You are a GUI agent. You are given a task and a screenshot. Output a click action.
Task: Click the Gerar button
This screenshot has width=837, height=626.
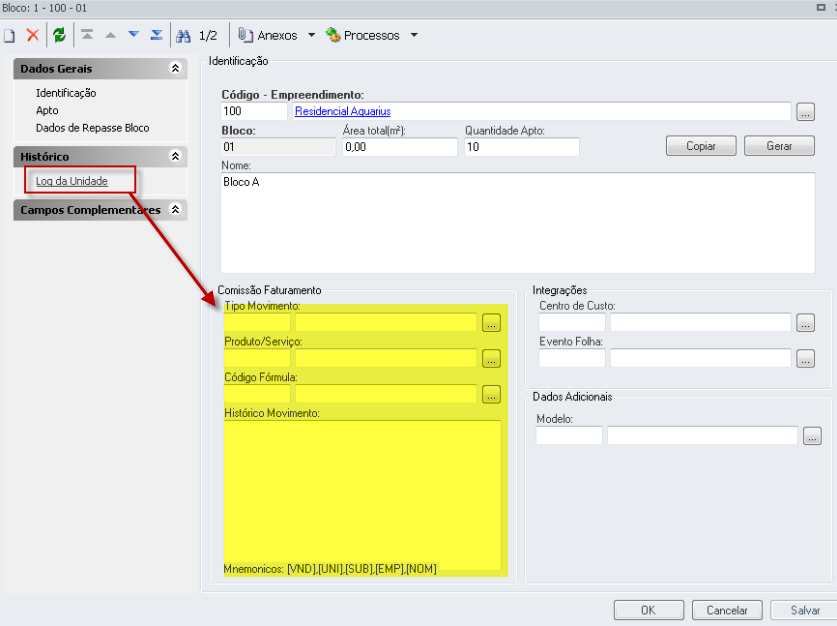click(779, 146)
